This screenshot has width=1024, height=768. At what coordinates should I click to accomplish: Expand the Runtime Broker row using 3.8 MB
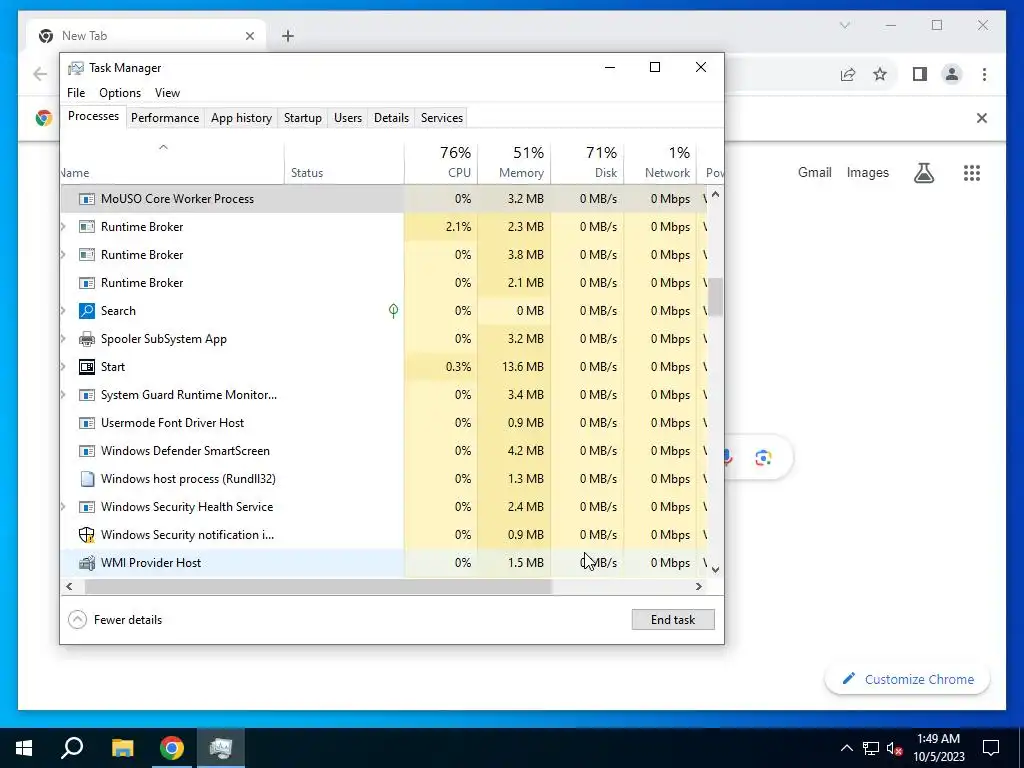click(63, 255)
